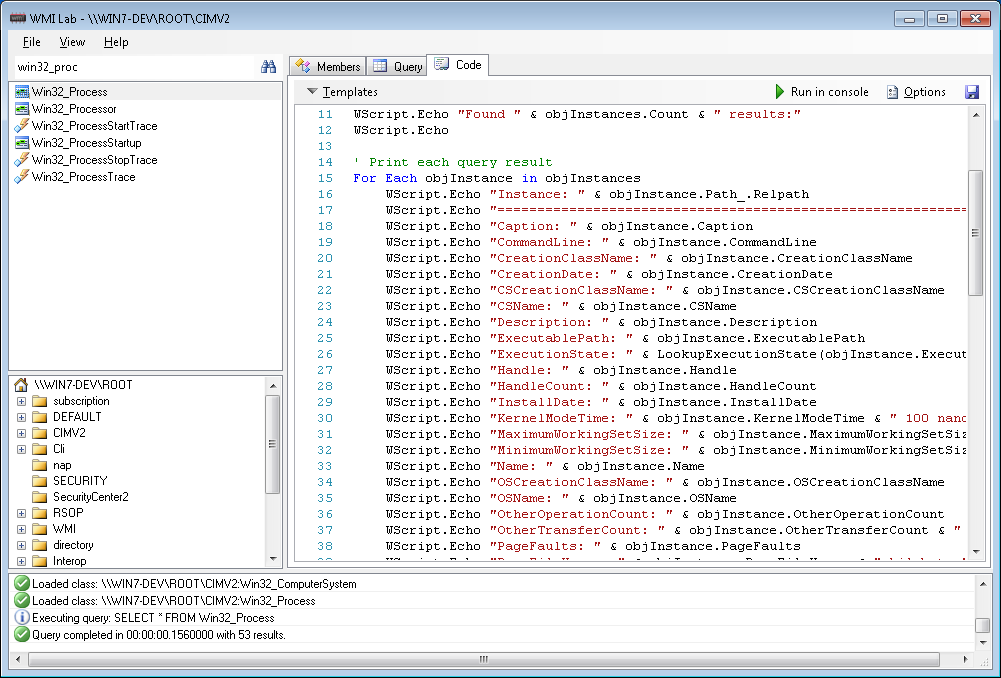Click the log panel scroll up arrow
The image size is (1001, 678).
click(983, 584)
